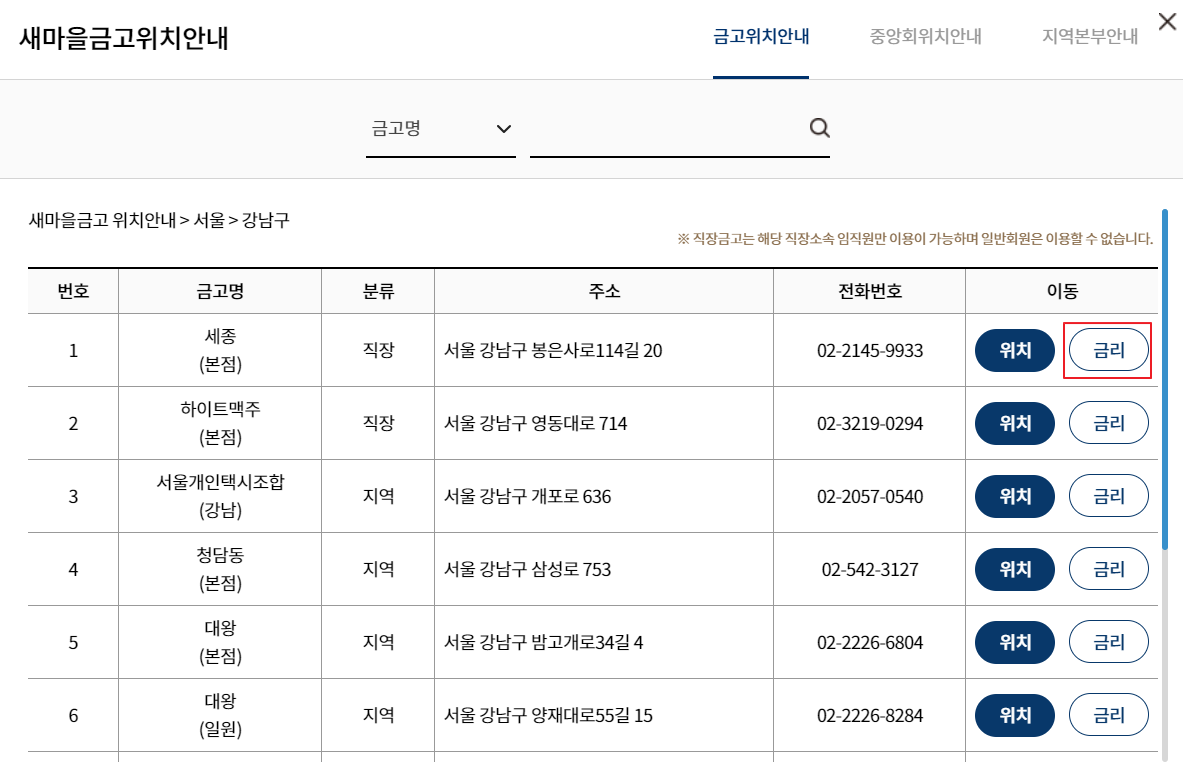Click the 이동 column header
Image resolution: width=1183 pixels, height=762 pixels.
pos(1062,291)
